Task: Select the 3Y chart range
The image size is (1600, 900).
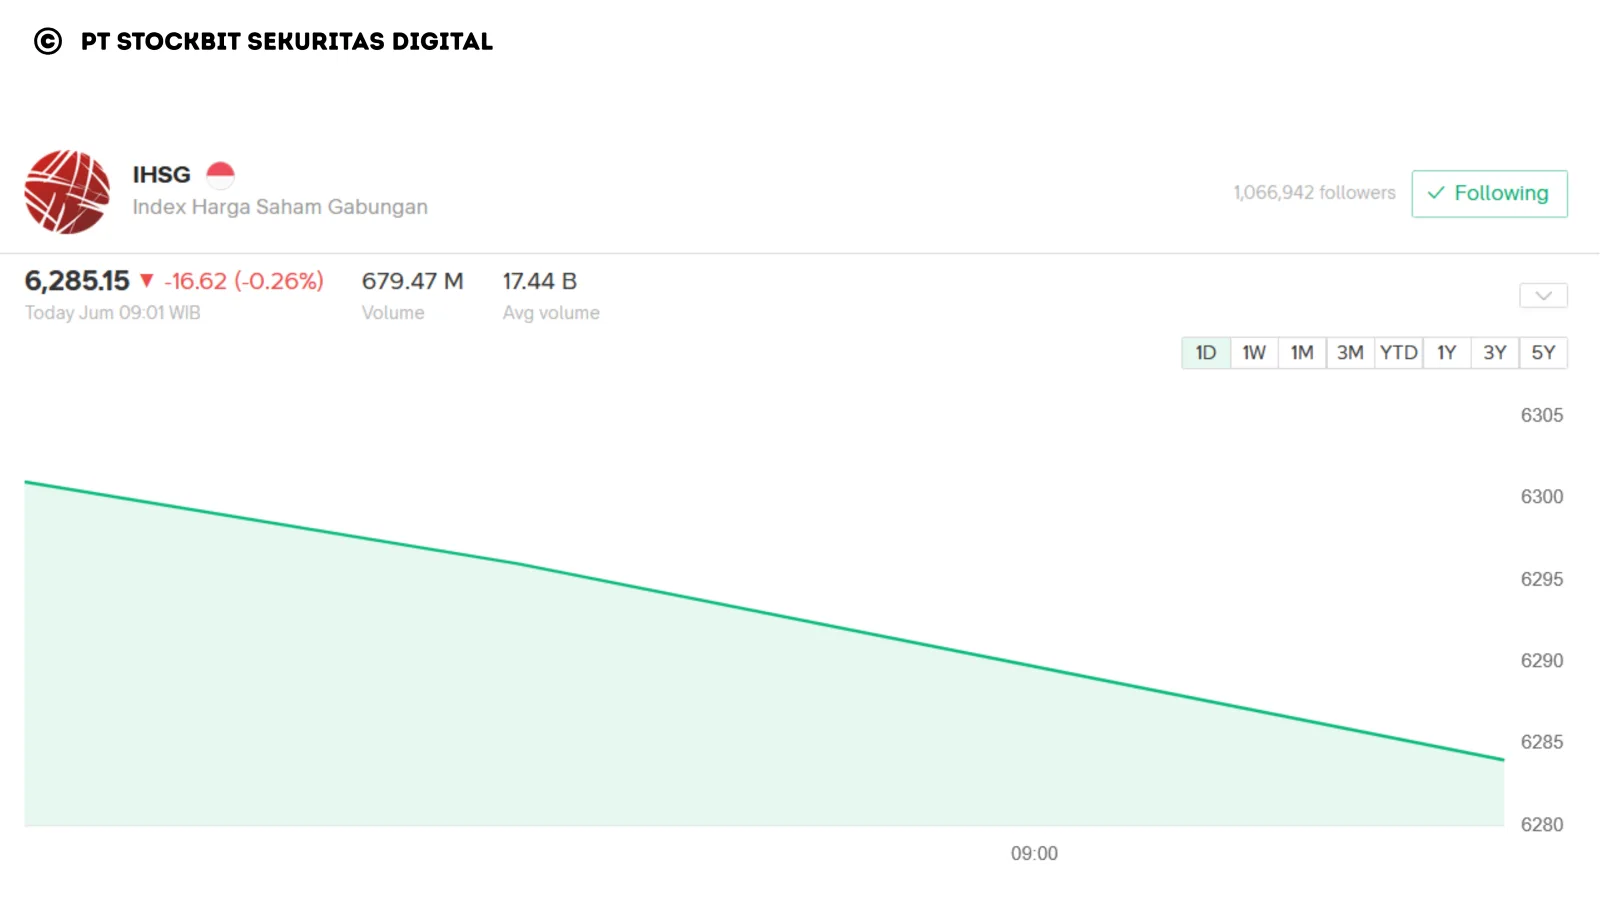Action: pyautogui.click(x=1495, y=353)
